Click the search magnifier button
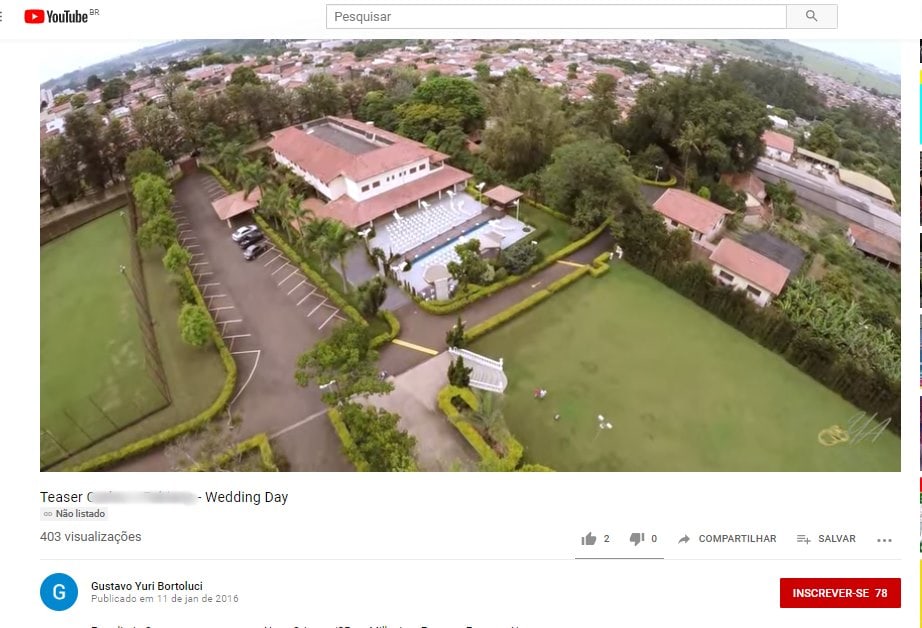Image resolution: width=922 pixels, height=628 pixels. [x=811, y=16]
